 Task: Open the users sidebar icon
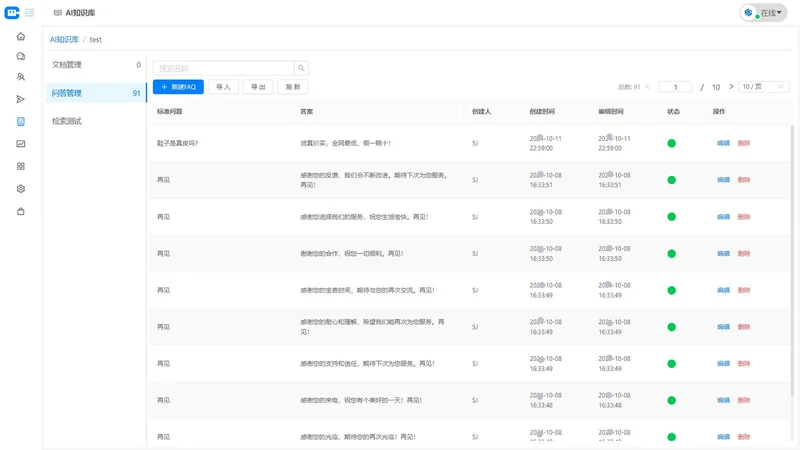pos(20,77)
